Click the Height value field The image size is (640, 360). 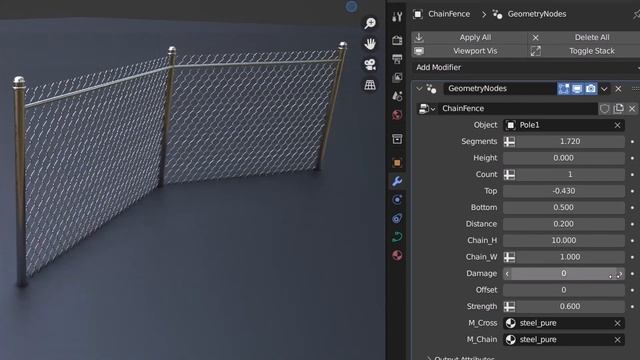tap(564, 158)
